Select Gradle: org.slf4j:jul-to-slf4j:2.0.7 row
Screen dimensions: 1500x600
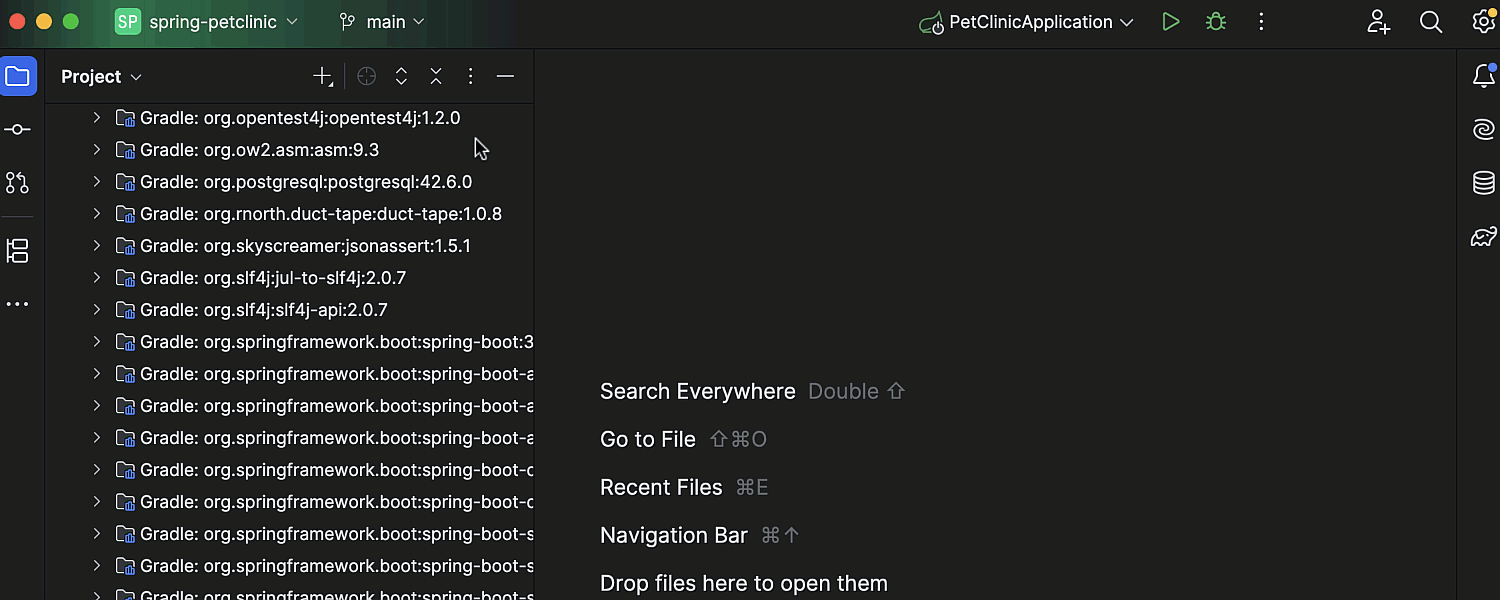[289, 278]
